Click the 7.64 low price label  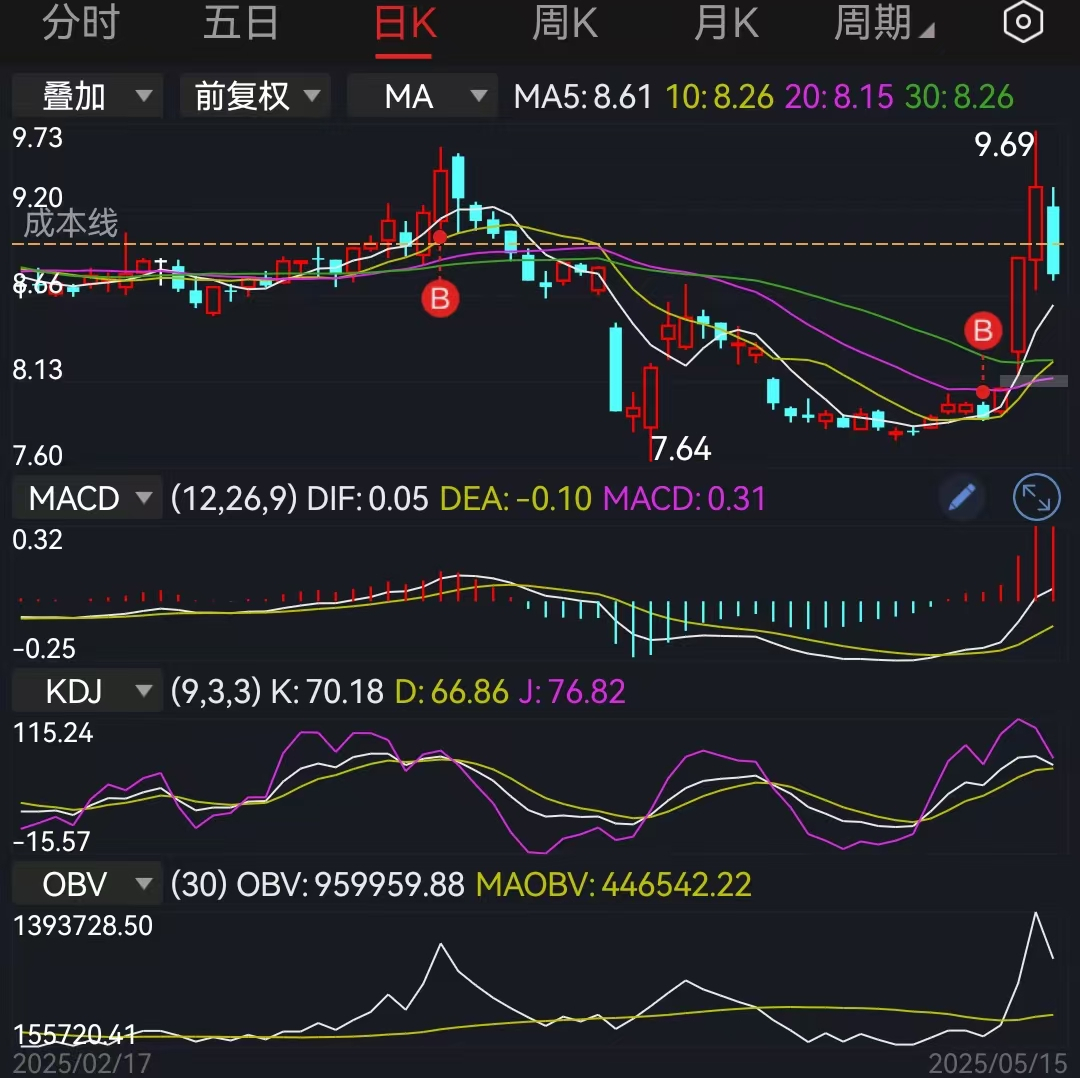(679, 449)
